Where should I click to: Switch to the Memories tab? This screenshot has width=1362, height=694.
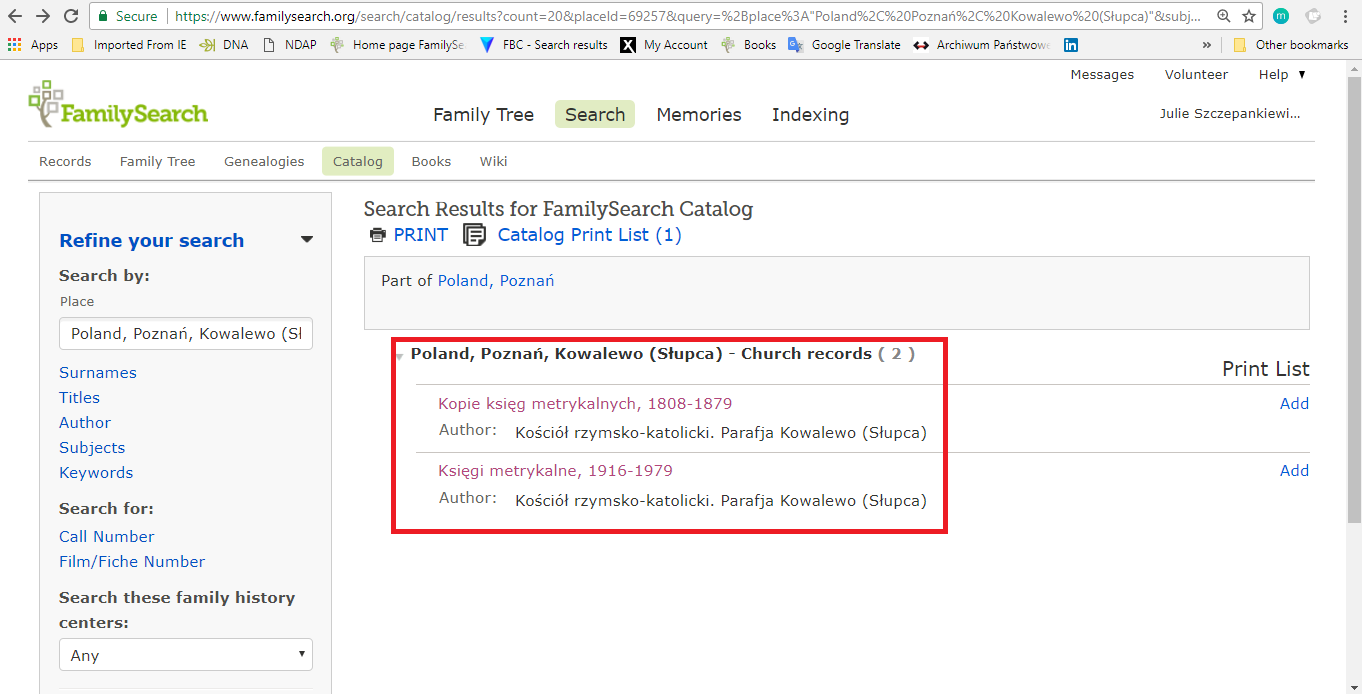pyautogui.click(x=698, y=115)
